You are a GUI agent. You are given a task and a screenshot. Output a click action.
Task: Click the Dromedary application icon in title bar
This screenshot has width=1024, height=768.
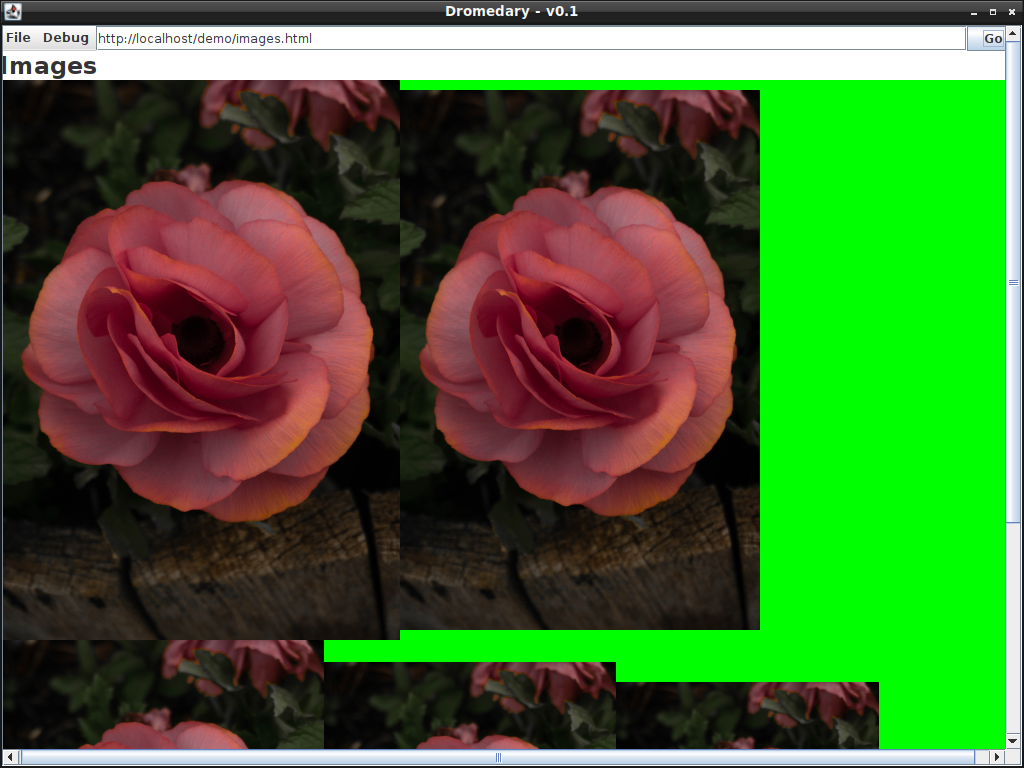(12, 11)
